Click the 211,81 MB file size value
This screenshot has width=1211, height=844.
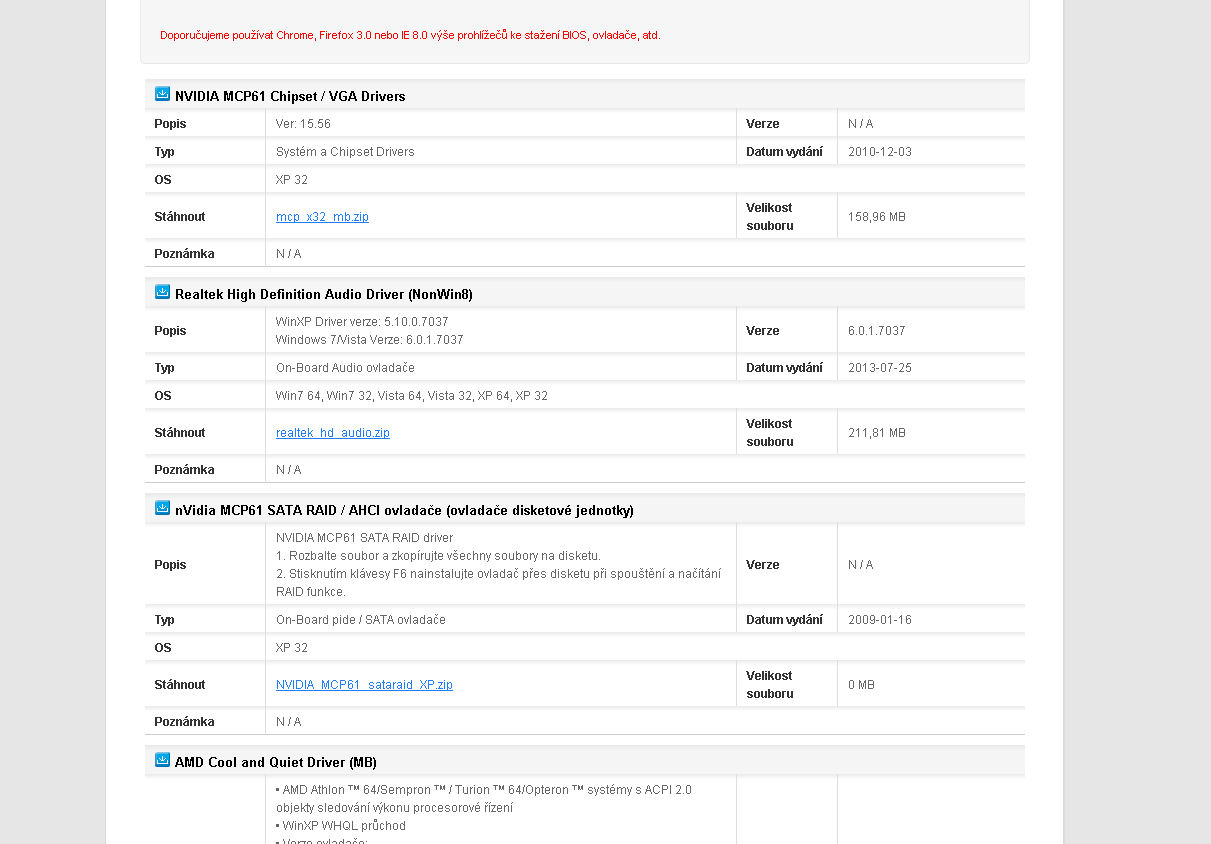pos(876,433)
